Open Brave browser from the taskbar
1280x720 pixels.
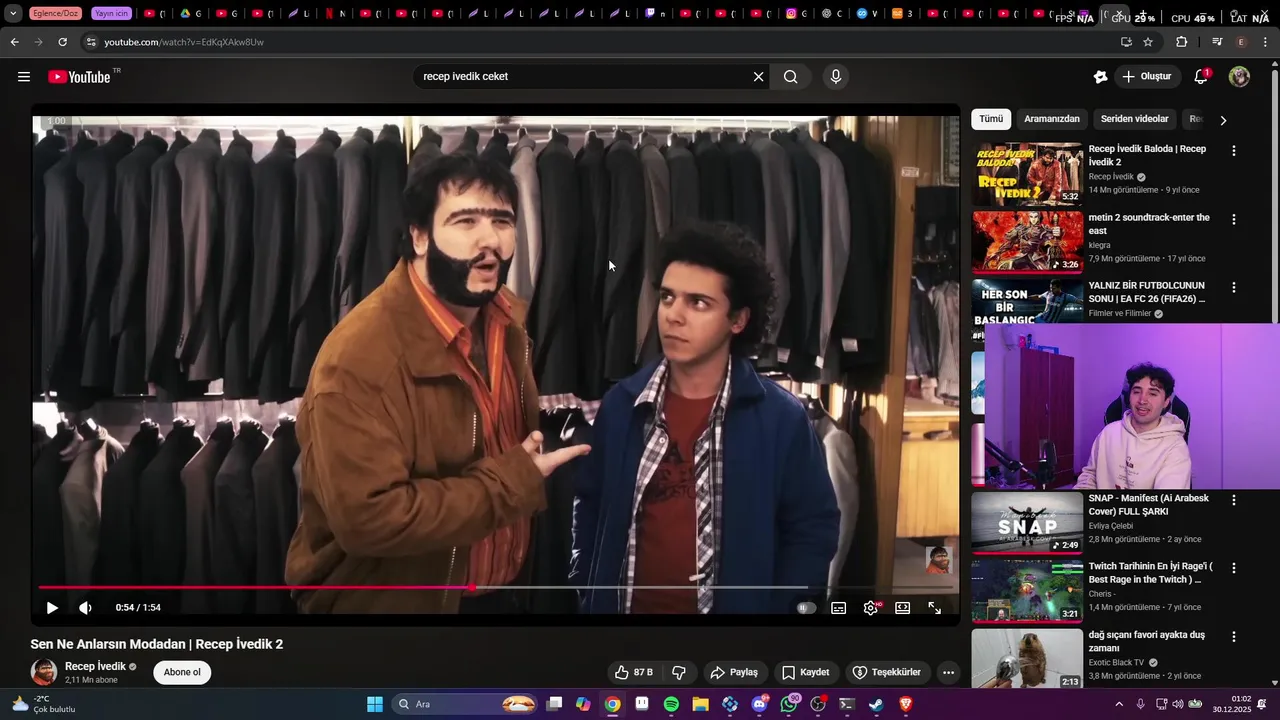[906, 704]
